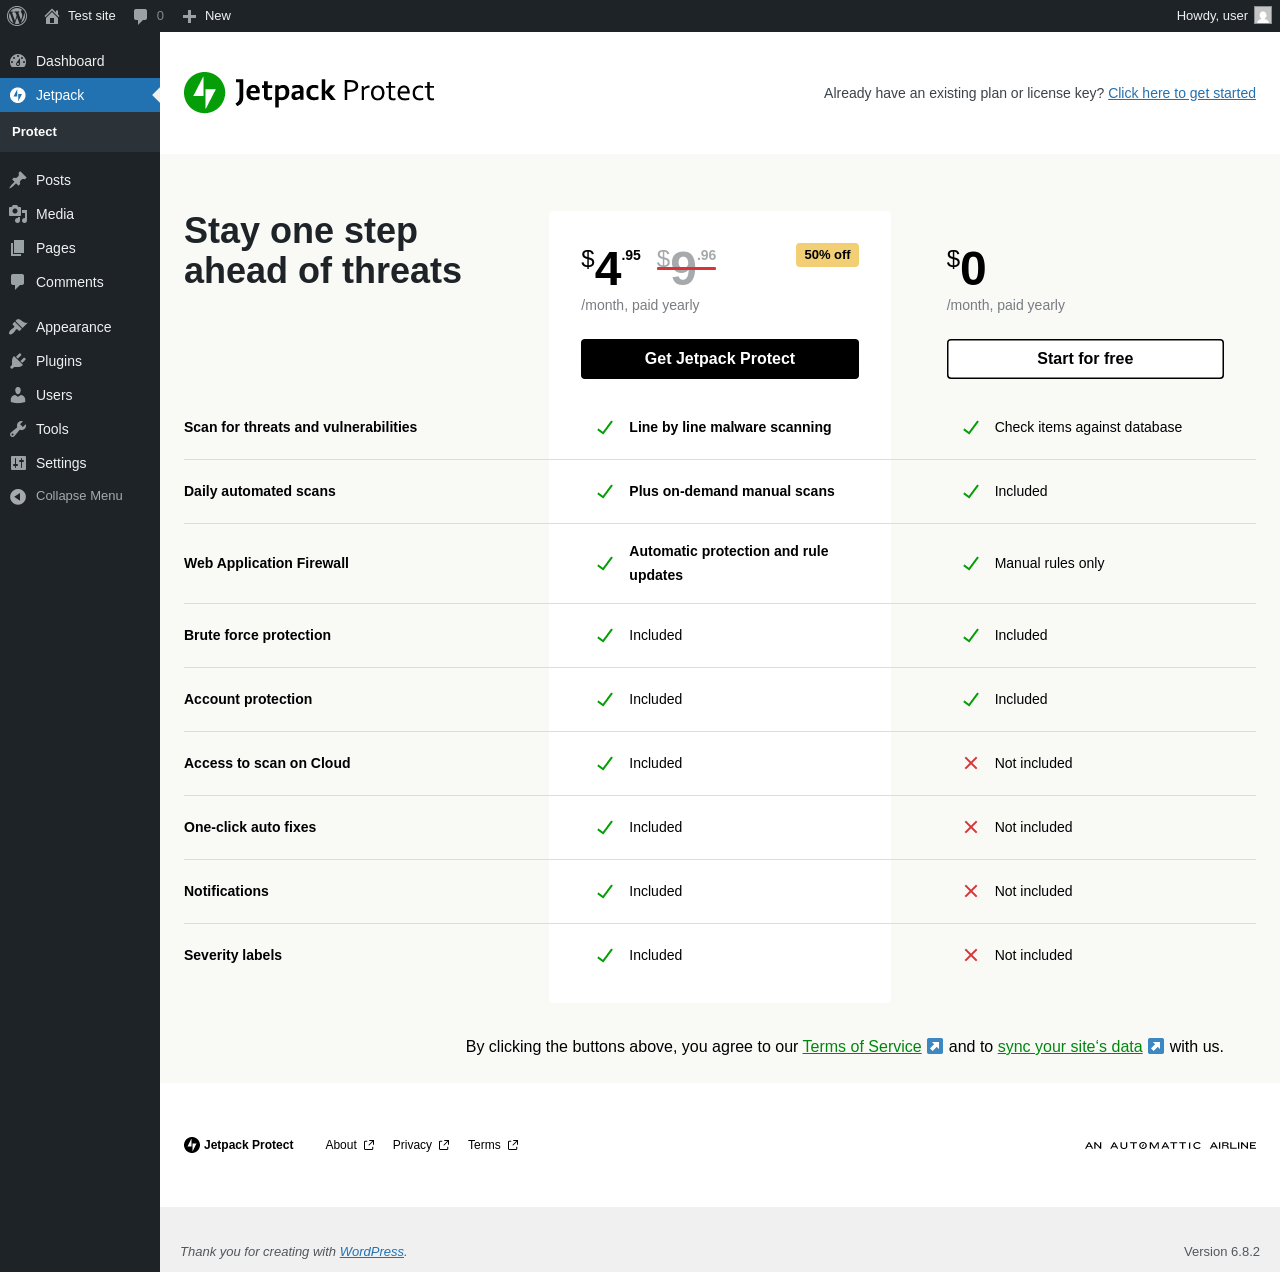Open comments bubble in admin bar
This screenshot has width=1280, height=1272.
coord(141,16)
